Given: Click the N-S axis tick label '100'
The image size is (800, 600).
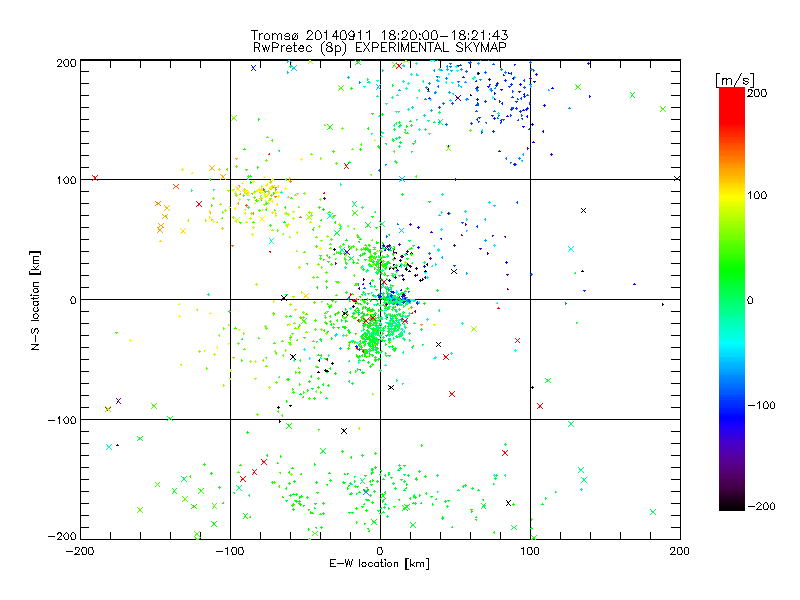Looking at the screenshot, I should coord(66,180).
